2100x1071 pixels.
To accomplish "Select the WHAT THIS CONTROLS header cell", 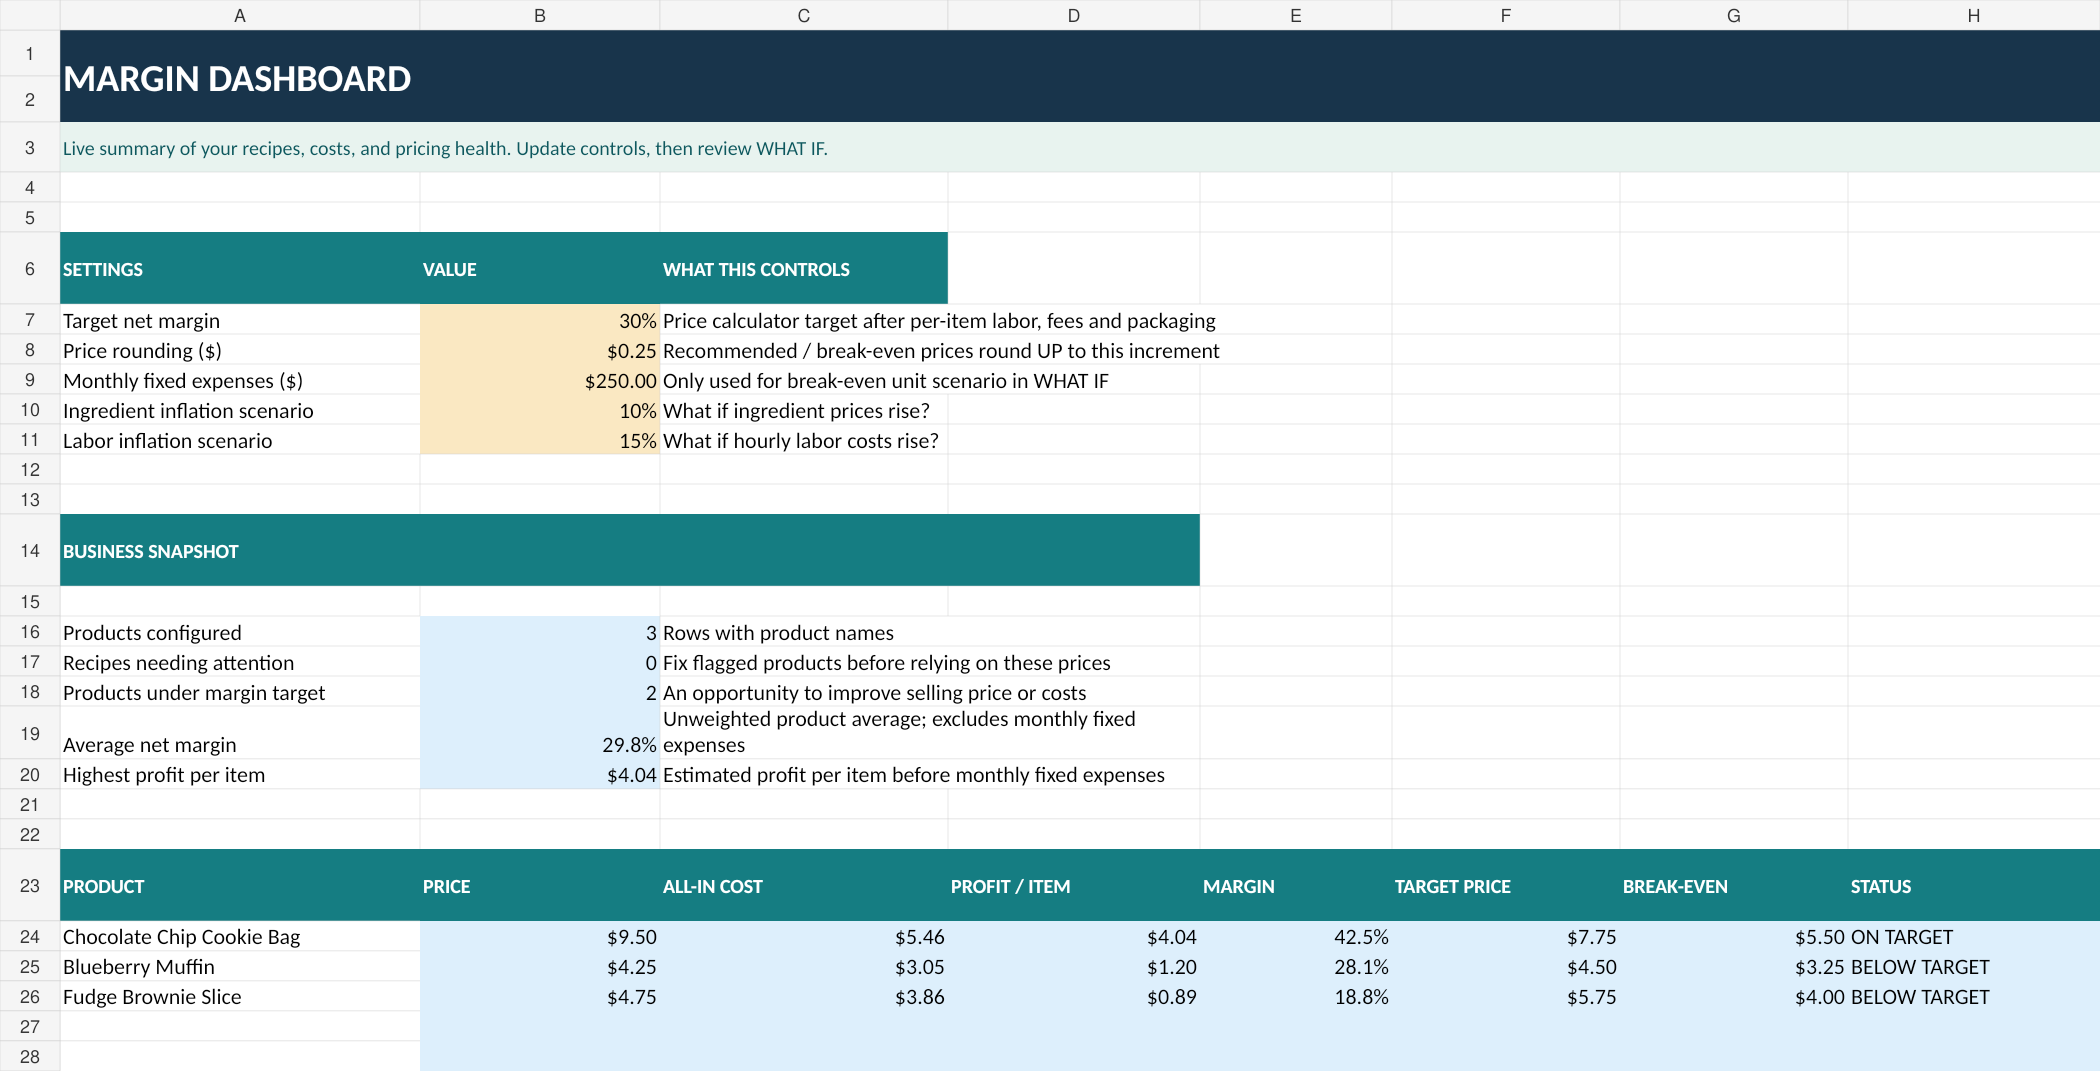I will (804, 269).
